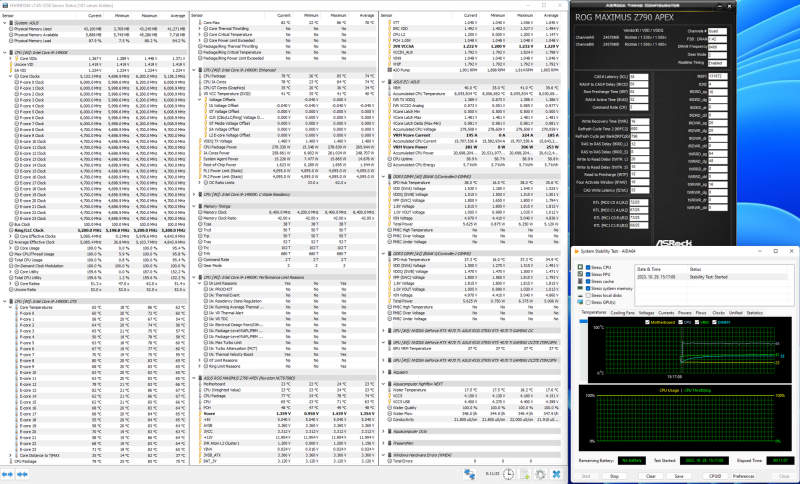Open HWiNFO settings gear icon
The height and width of the screenshot is (484, 800).
point(540,474)
